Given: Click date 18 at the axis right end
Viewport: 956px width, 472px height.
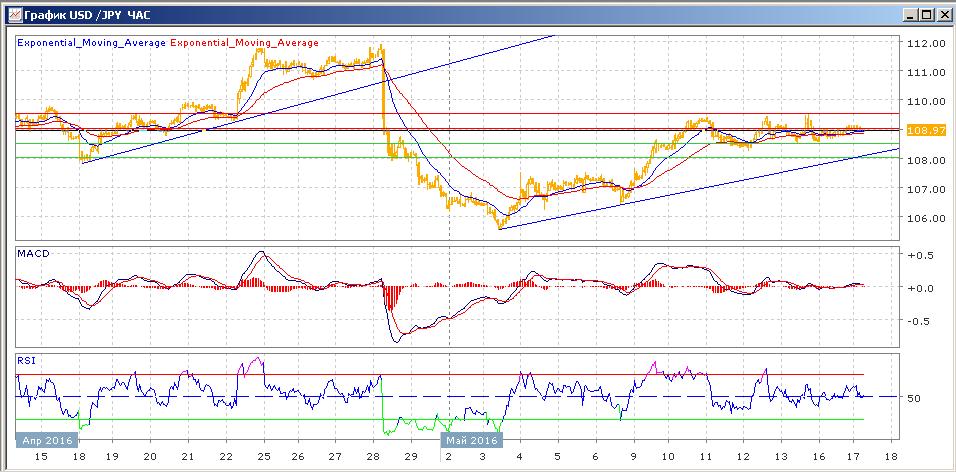Looking at the screenshot, I should (x=890, y=455).
